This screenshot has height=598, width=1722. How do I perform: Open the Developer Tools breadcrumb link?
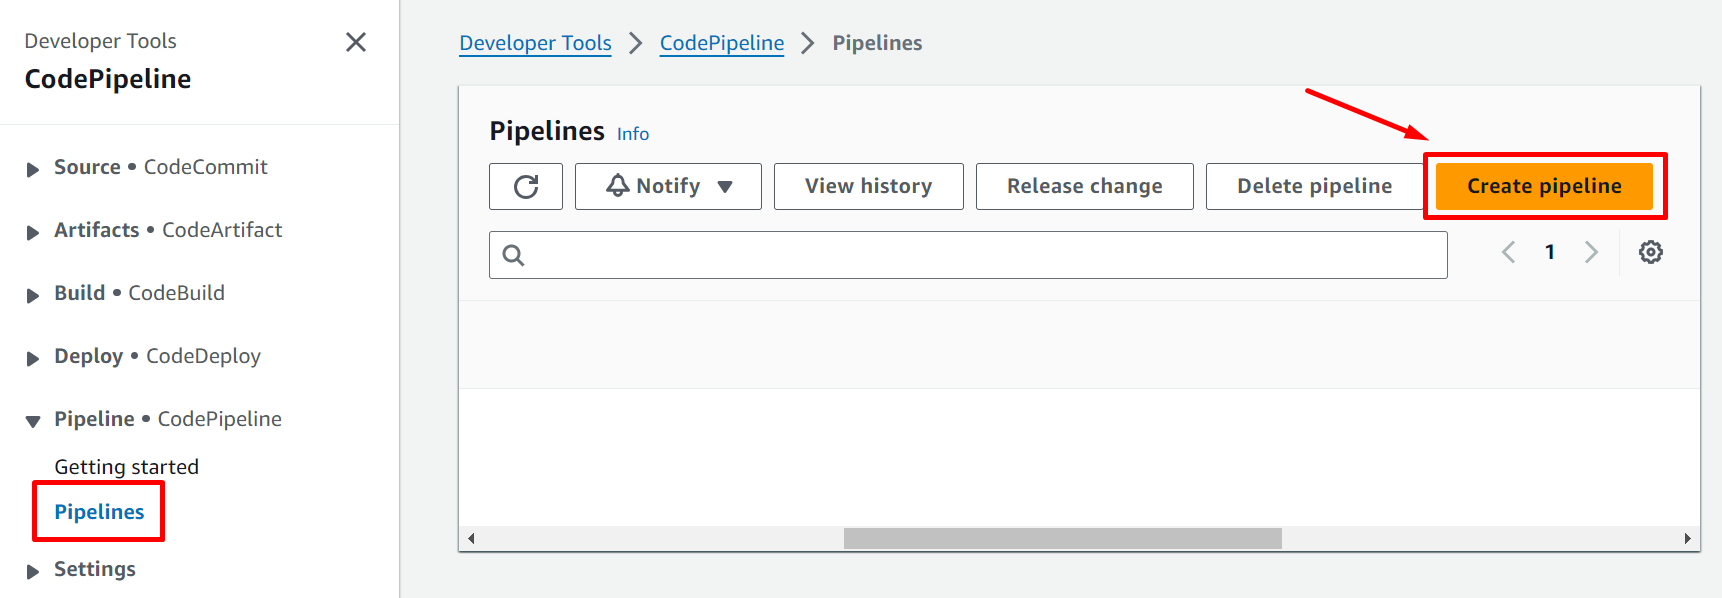(x=535, y=43)
